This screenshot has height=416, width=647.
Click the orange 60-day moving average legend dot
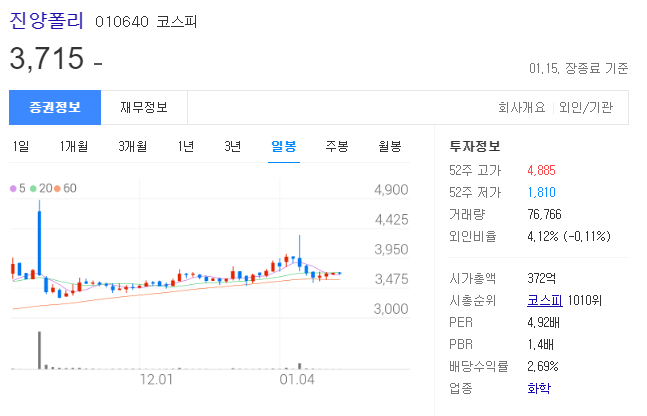coord(57,189)
